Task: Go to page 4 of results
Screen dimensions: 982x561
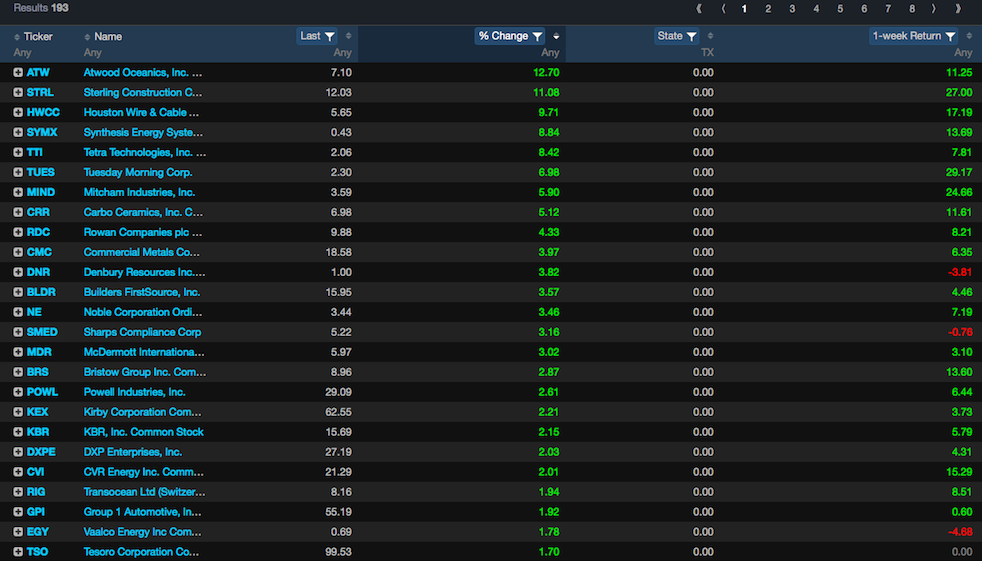Action: (816, 9)
